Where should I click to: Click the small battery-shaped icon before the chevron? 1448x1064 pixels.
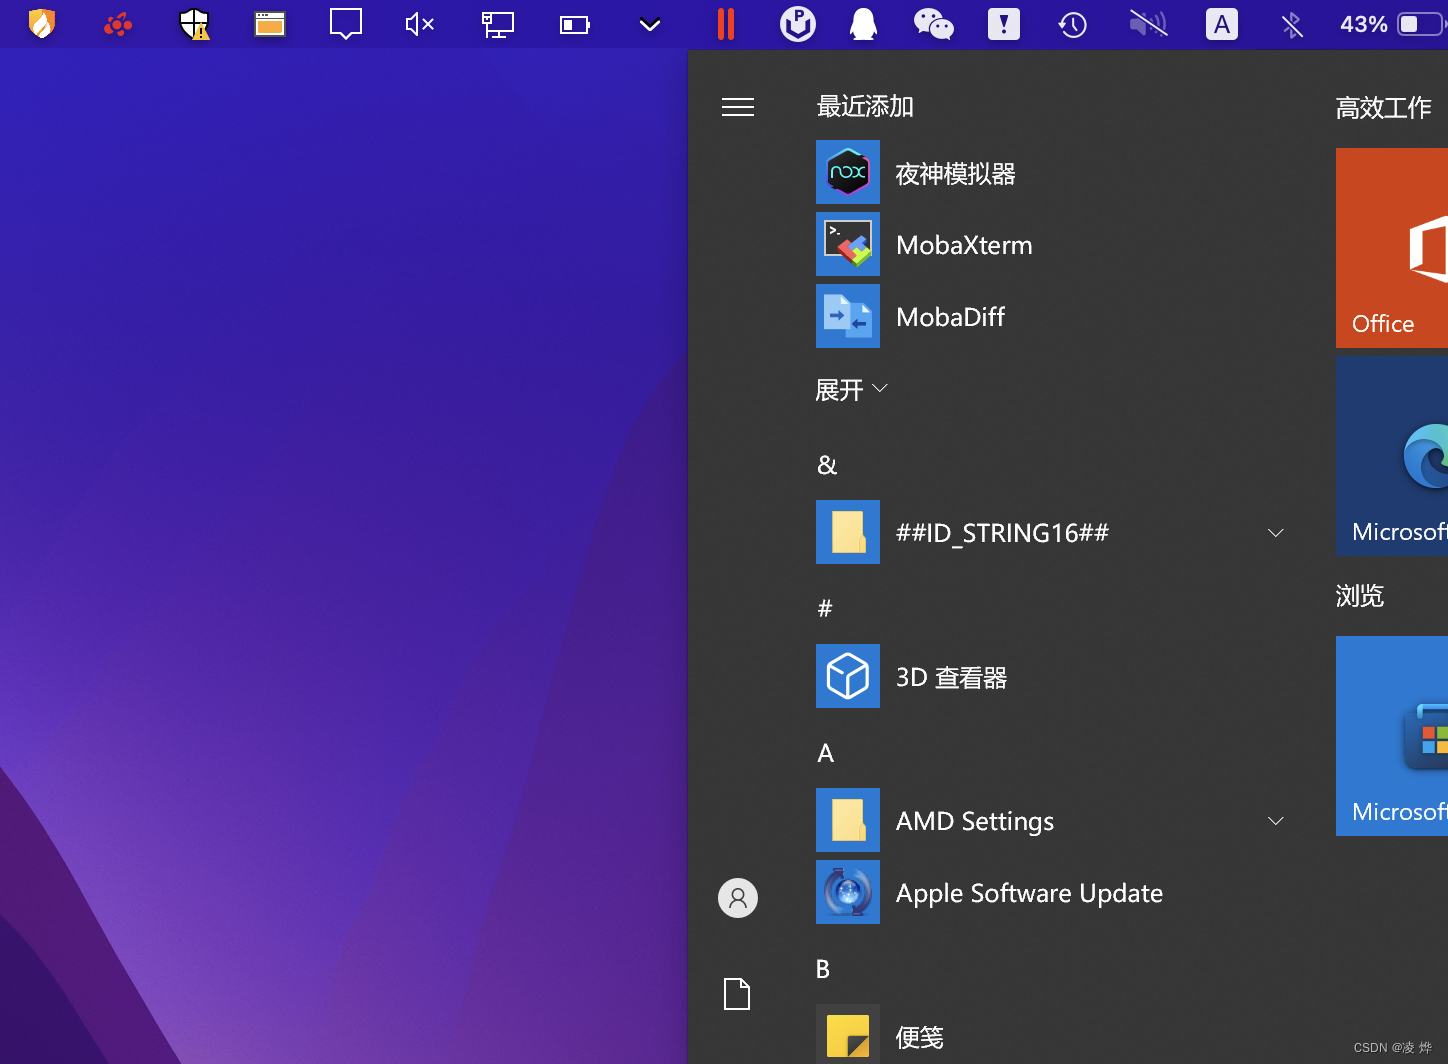(x=575, y=25)
